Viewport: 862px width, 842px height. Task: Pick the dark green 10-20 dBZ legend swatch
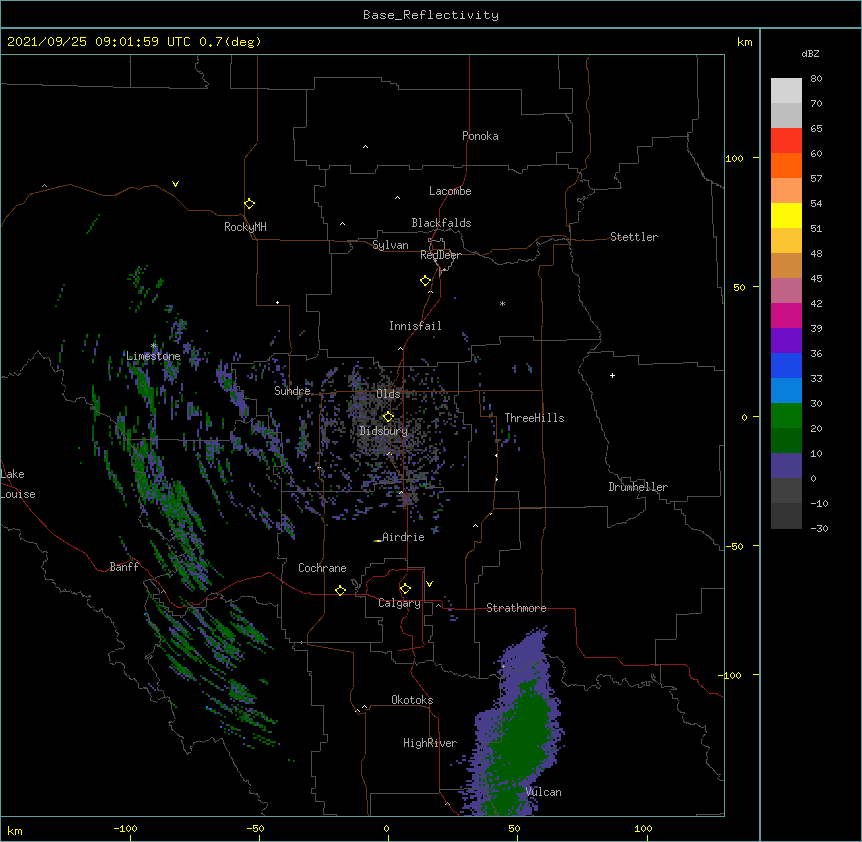pyautogui.click(x=786, y=440)
